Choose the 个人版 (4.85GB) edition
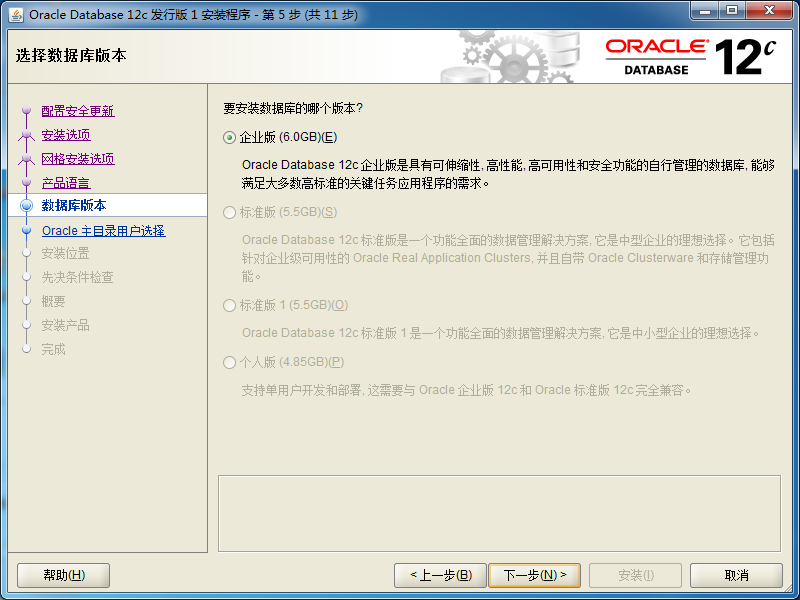 click(230, 362)
